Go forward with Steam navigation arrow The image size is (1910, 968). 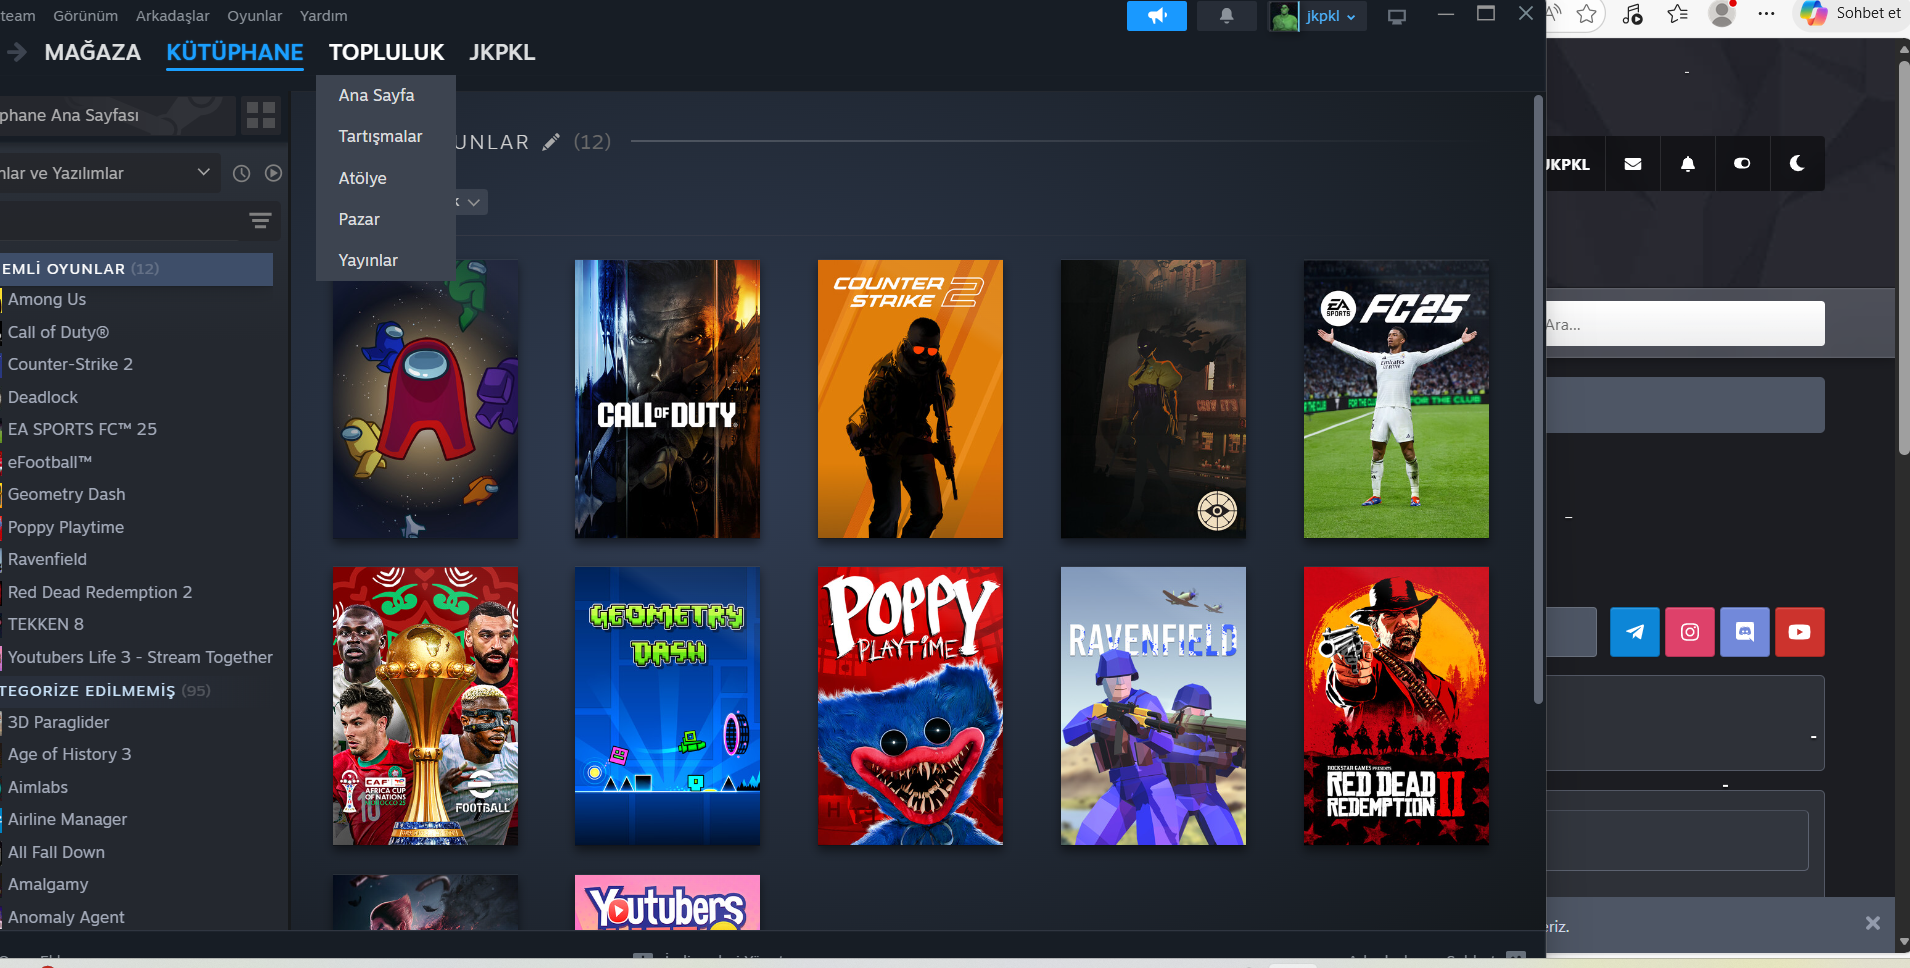click(16, 52)
